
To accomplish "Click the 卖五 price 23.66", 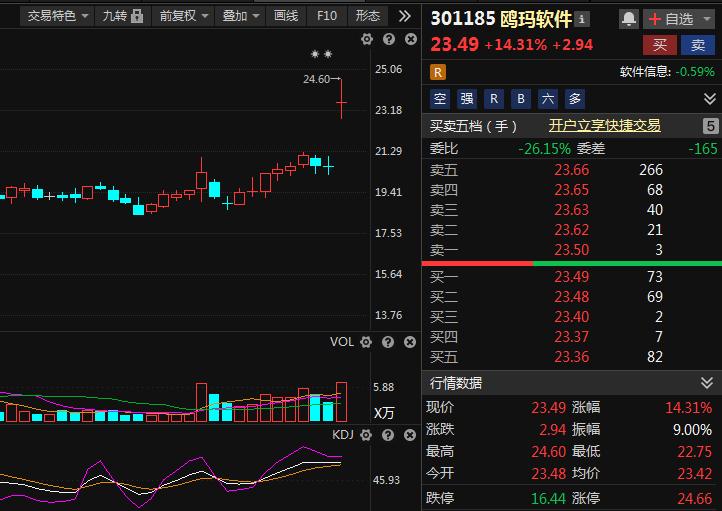I will coord(571,170).
